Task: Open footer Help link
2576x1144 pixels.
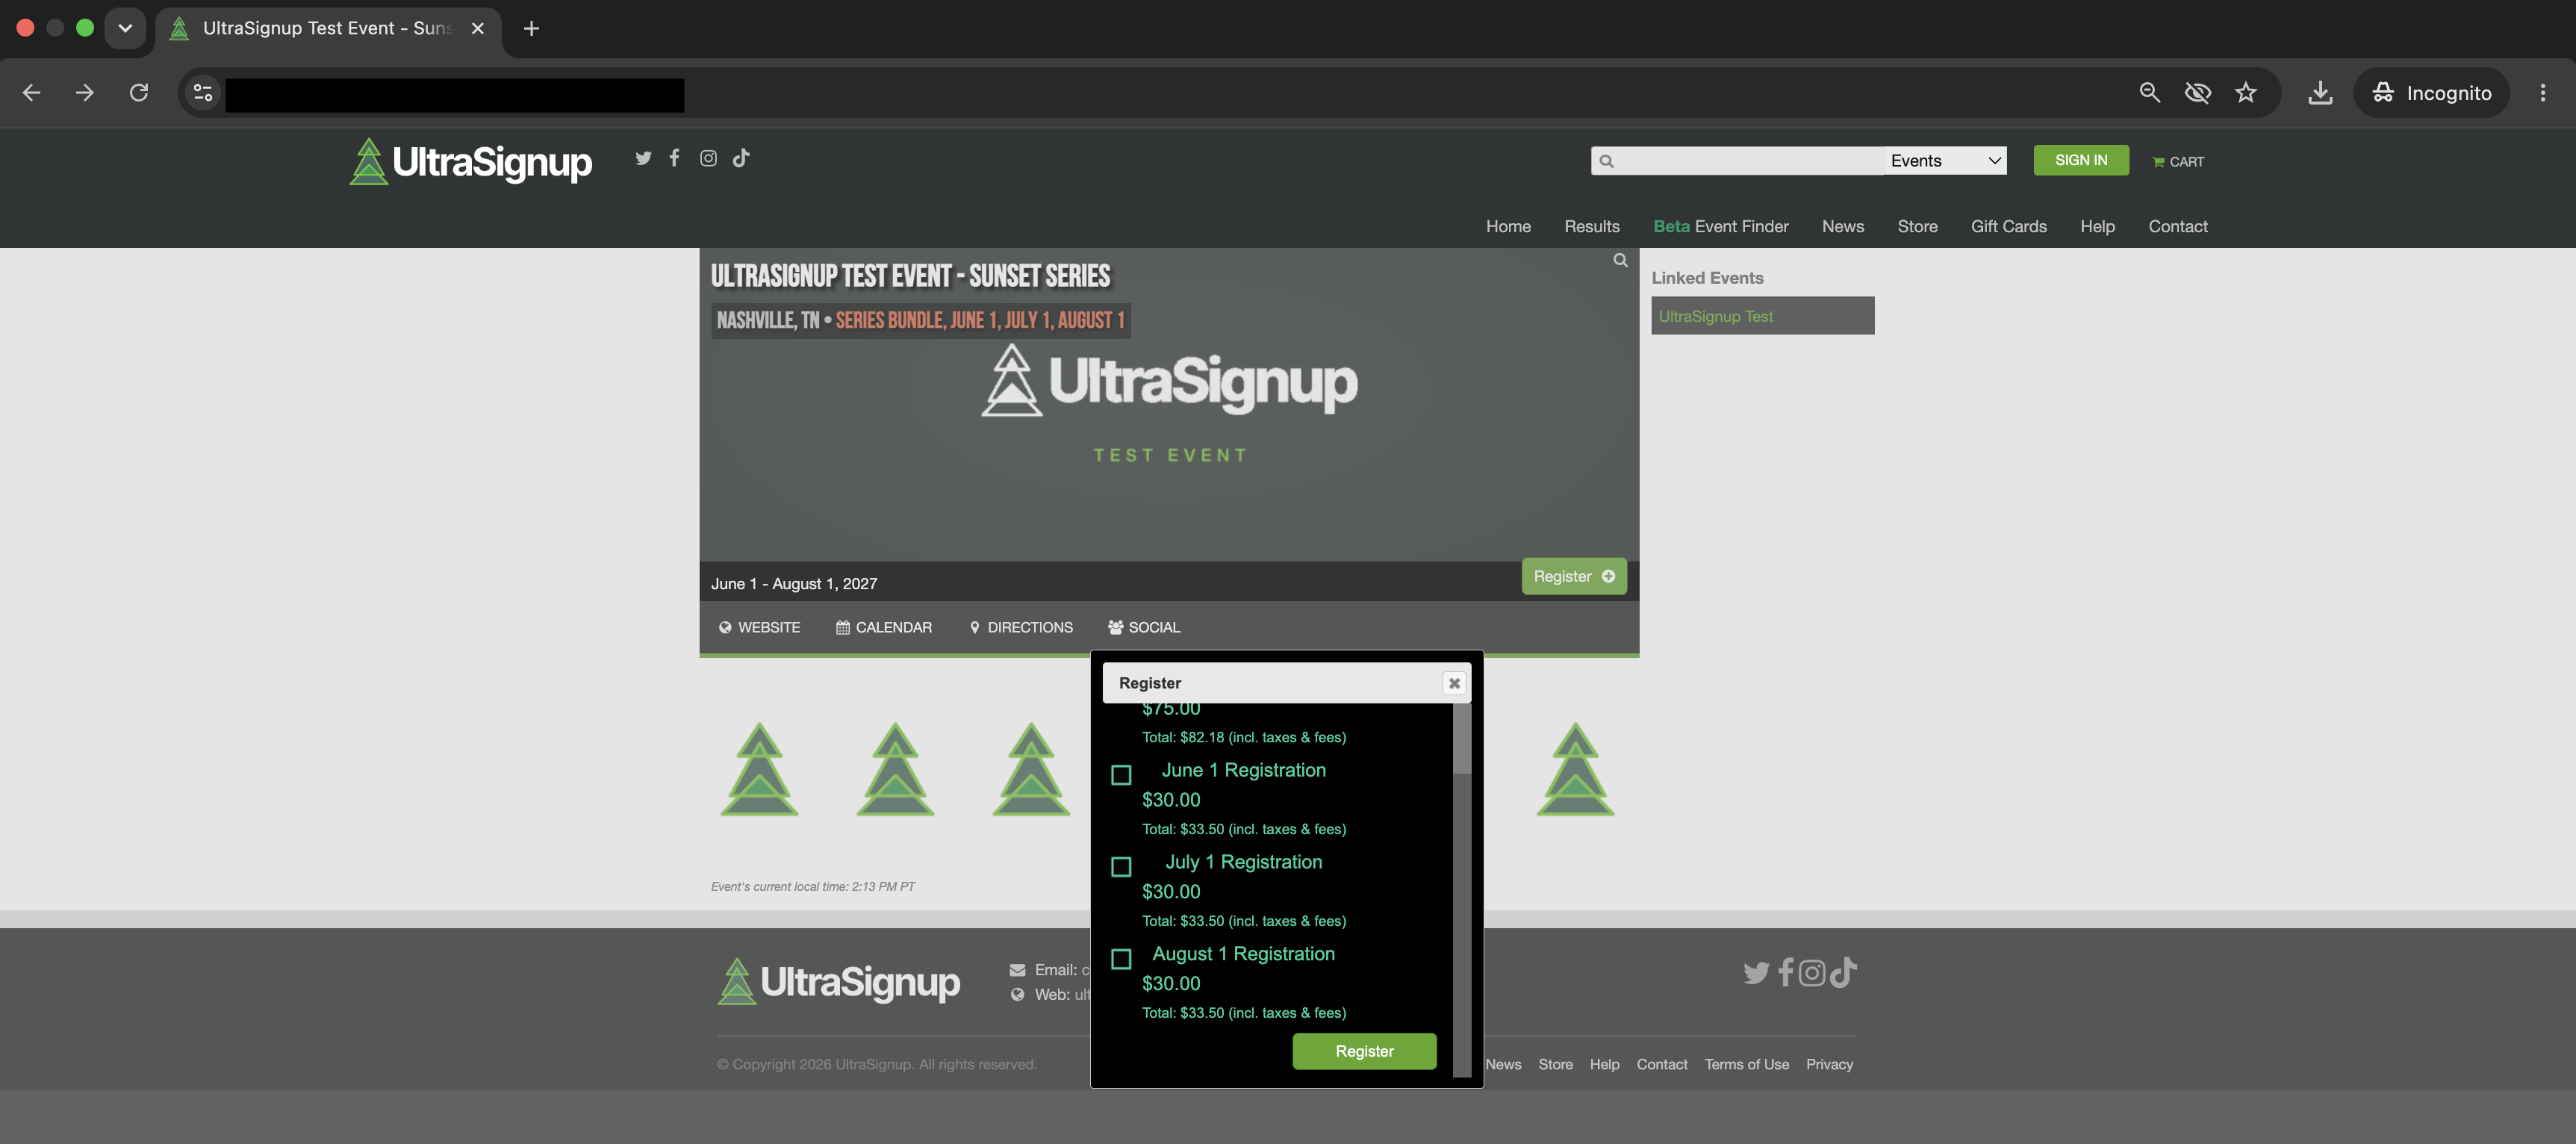Action: coord(1604,1064)
